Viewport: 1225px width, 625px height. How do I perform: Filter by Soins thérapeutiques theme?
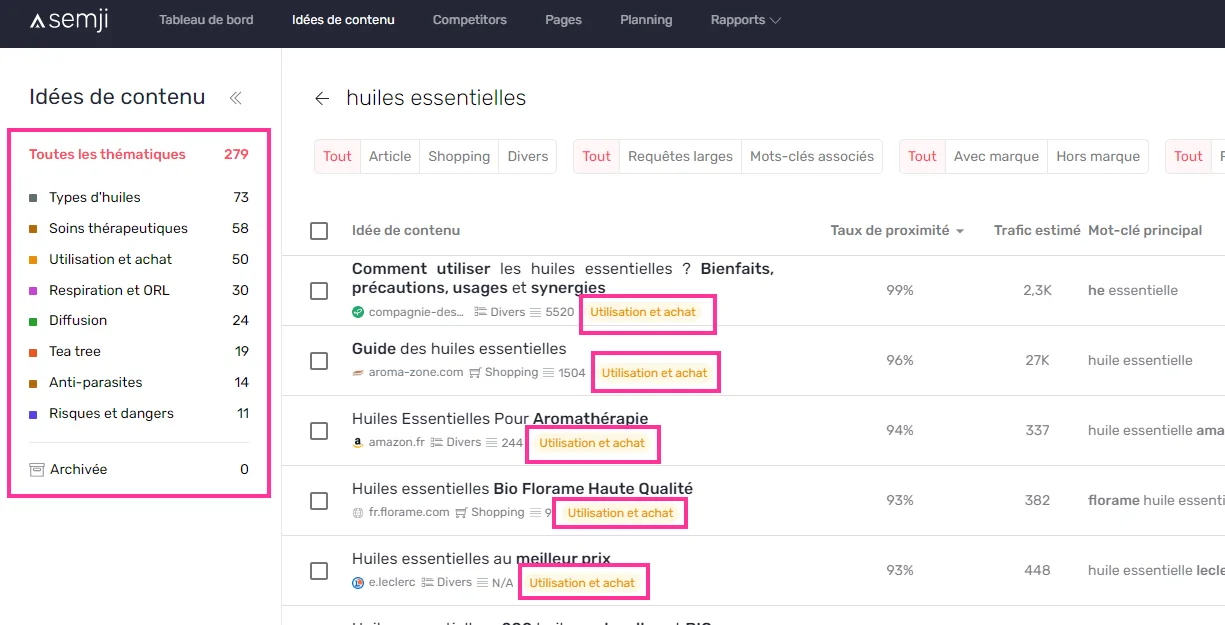coord(139,228)
